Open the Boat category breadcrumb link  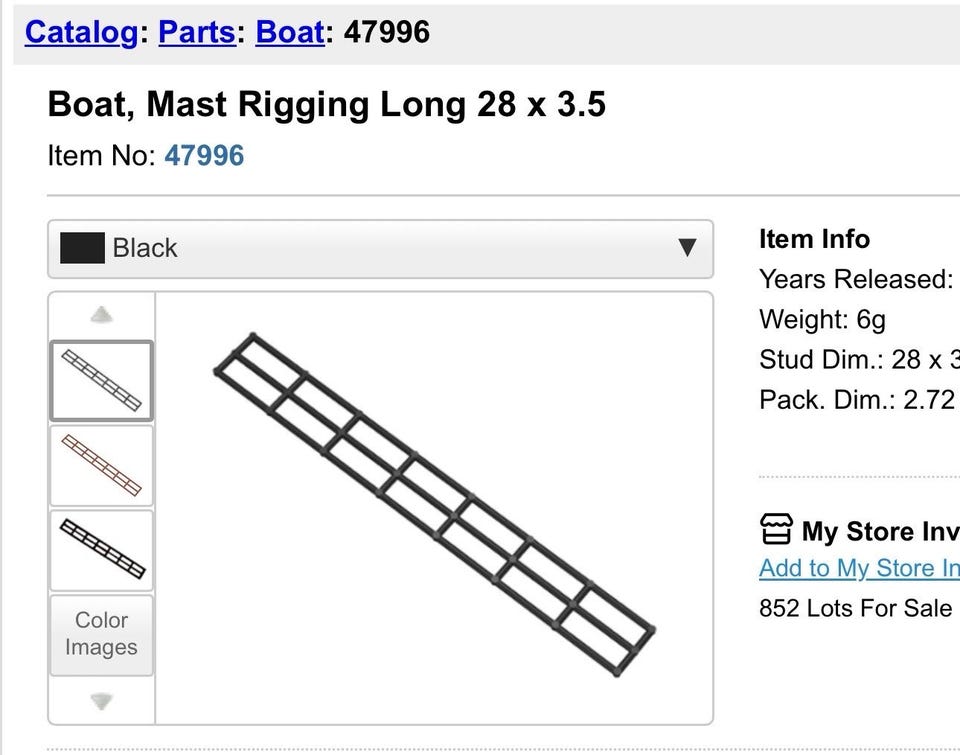[289, 32]
